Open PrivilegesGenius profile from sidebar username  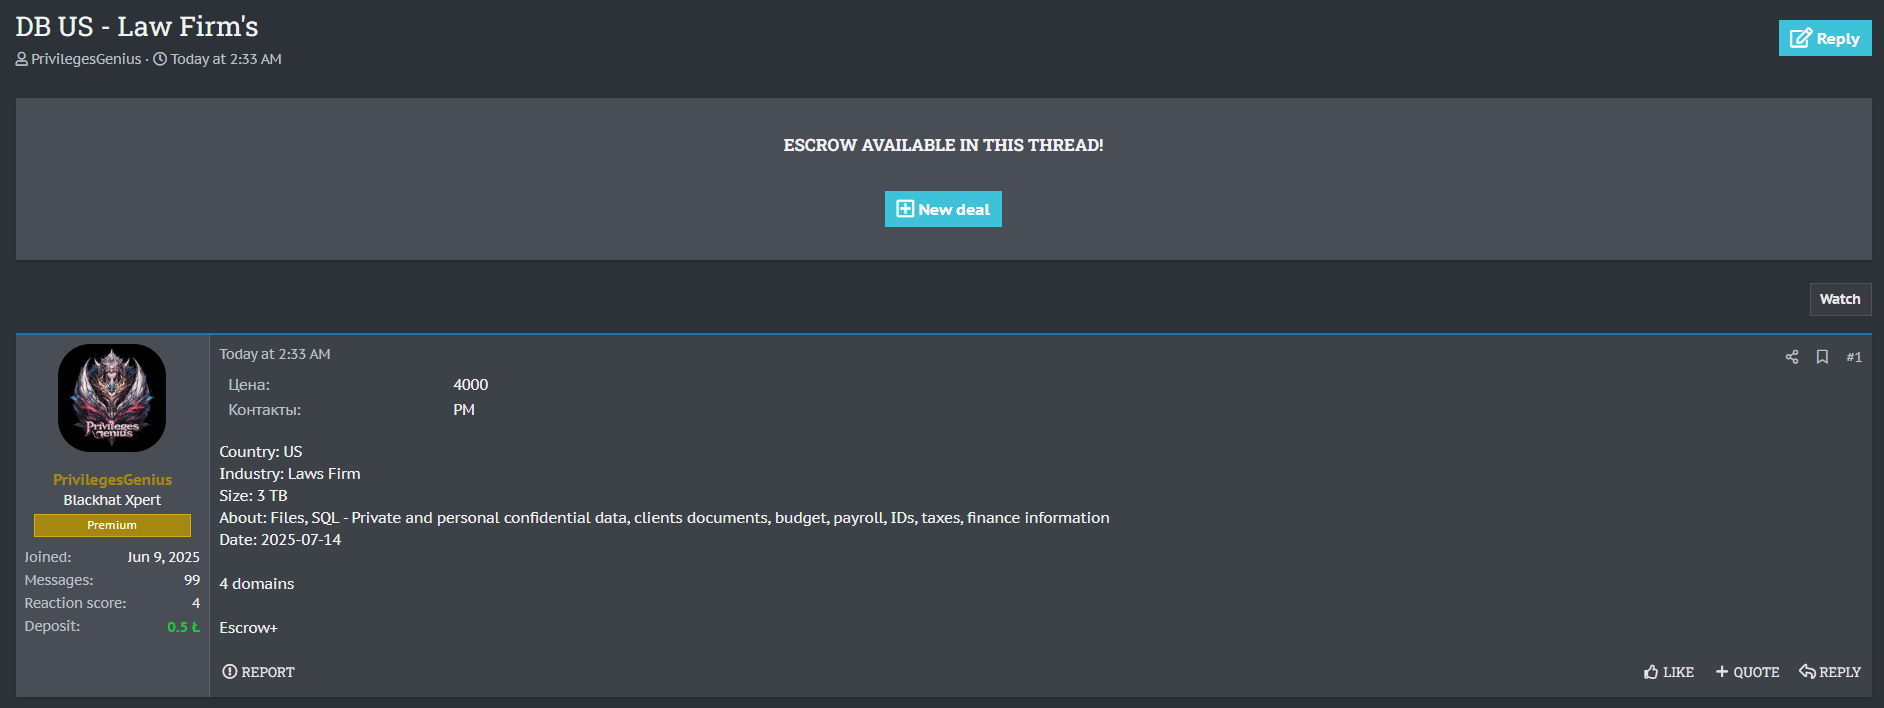[x=112, y=480]
